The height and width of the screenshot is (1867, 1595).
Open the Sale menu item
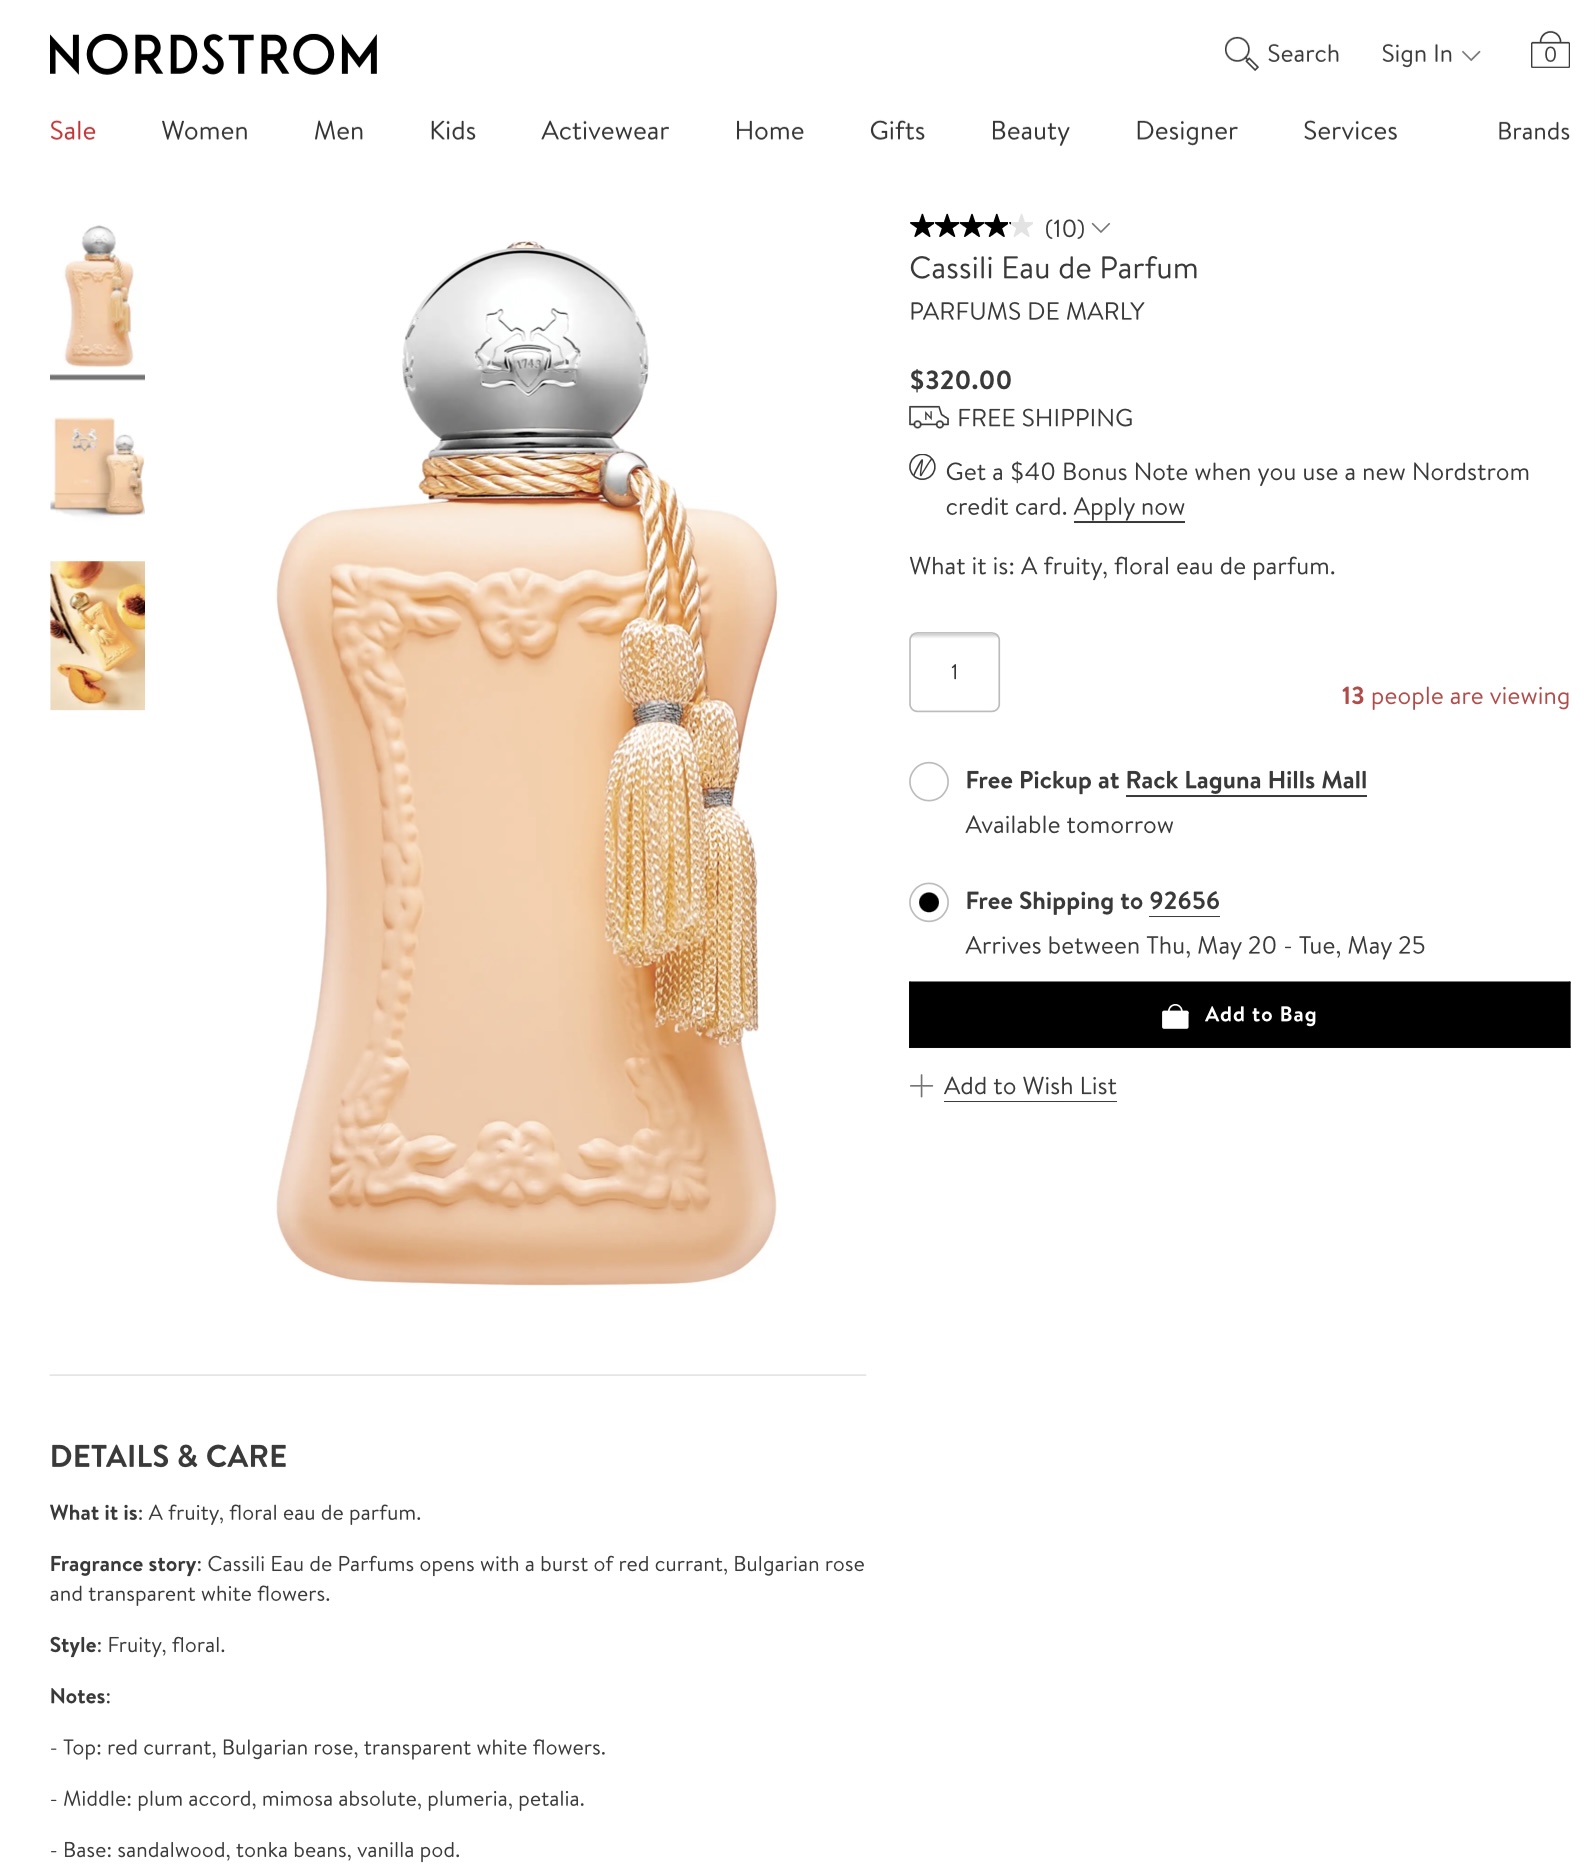click(x=73, y=131)
